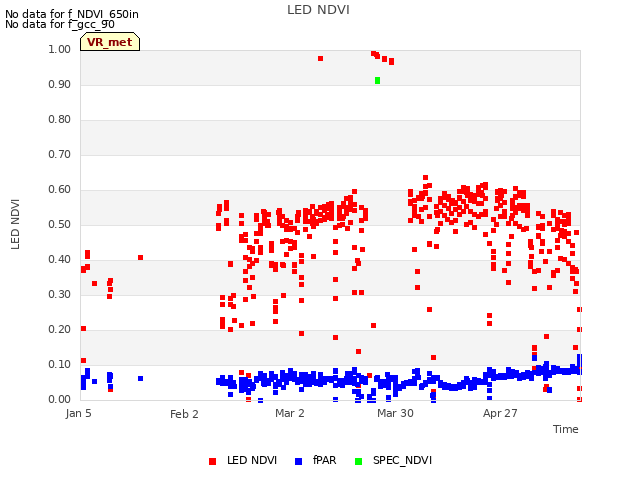The width and height of the screenshot is (640, 480).
Task: Click the blue fPAR legend swatch
Action: click(x=298, y=462)
